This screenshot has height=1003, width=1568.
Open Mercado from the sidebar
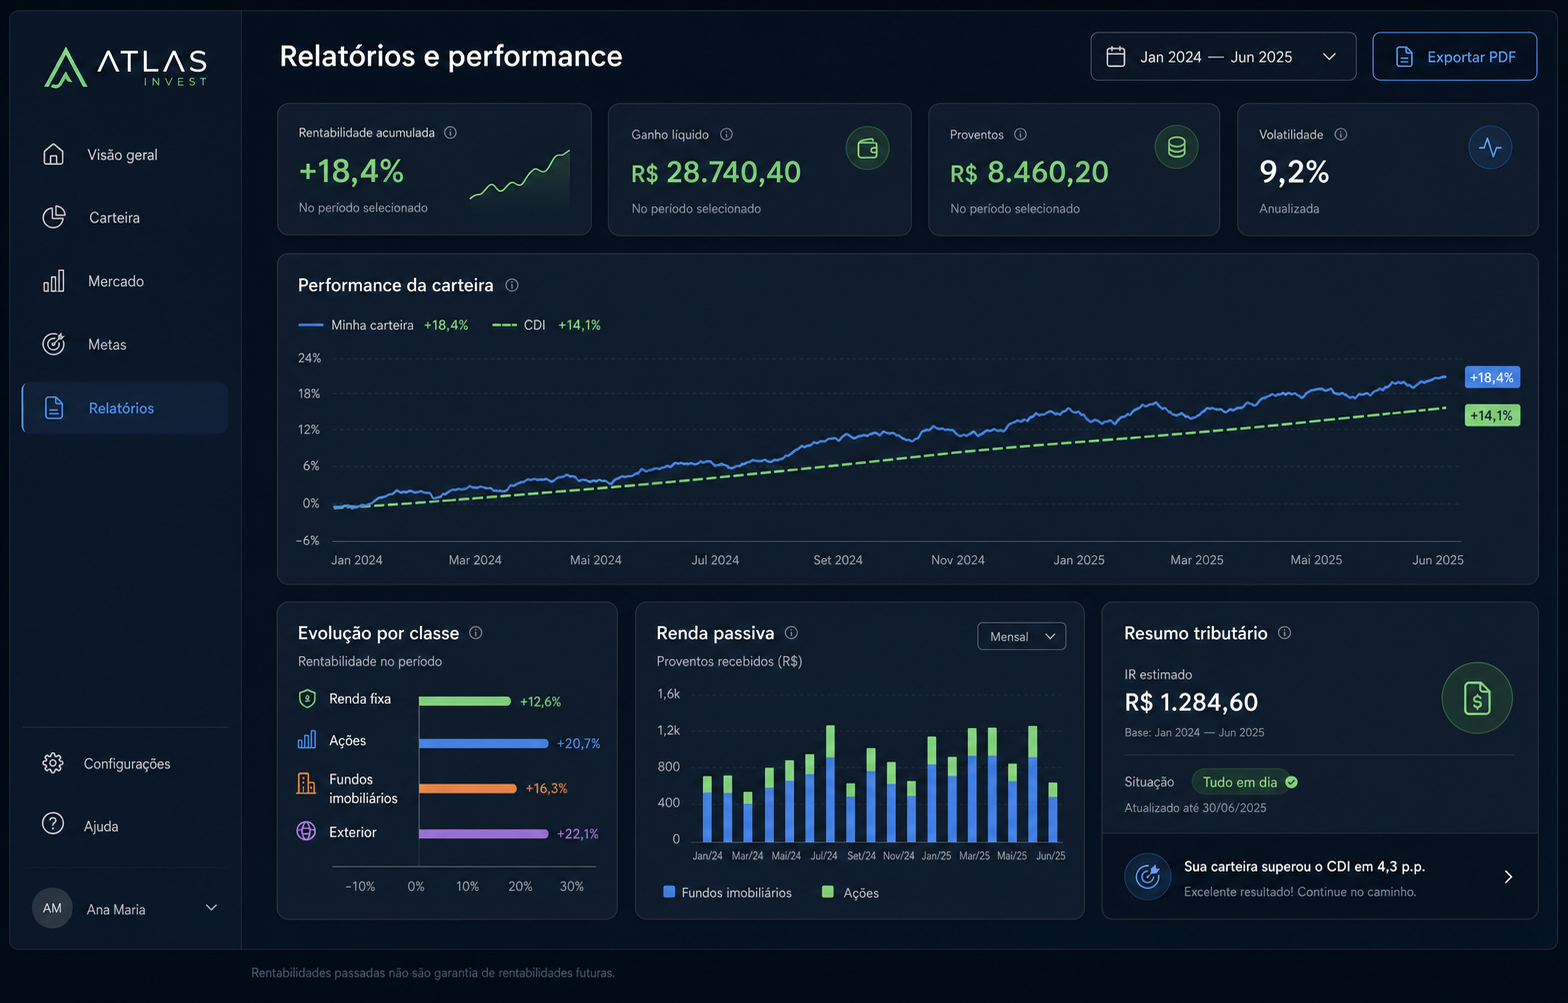coord(125,281)
